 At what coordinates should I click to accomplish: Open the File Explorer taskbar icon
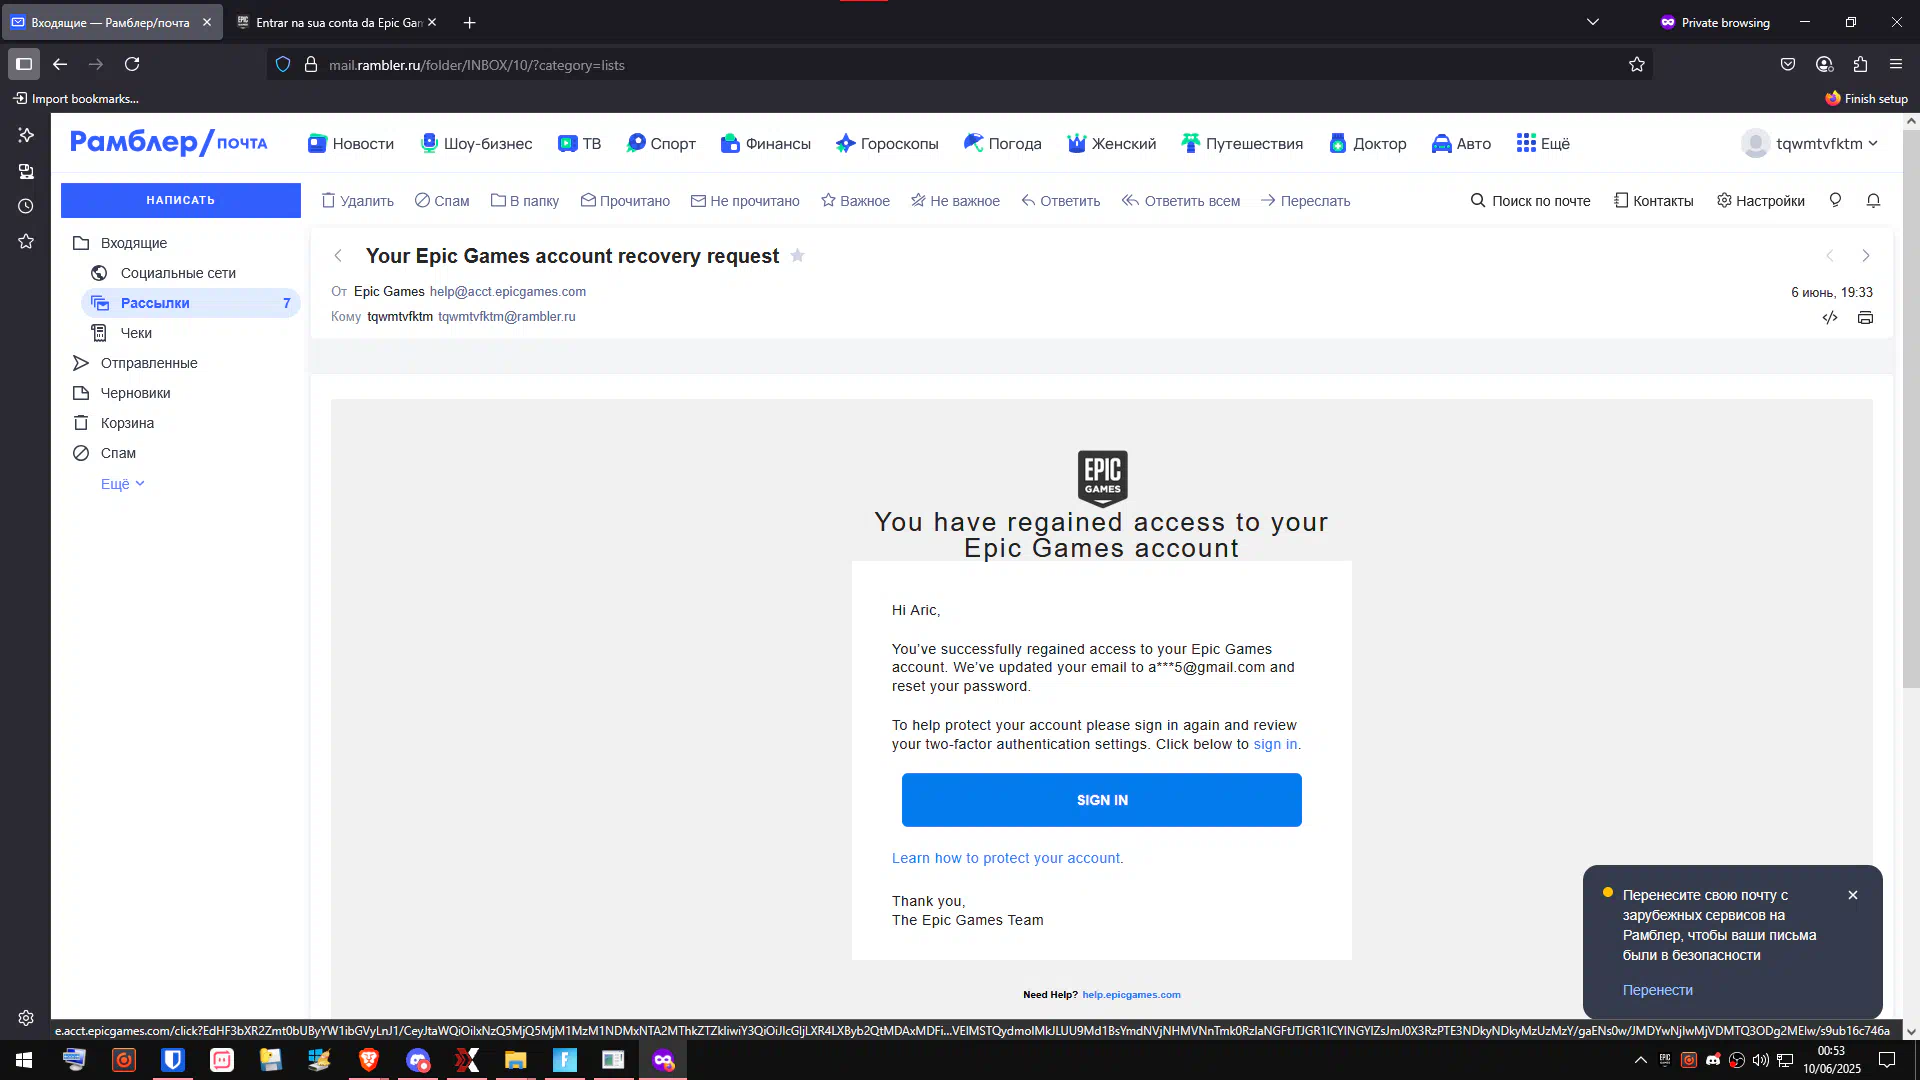click(516, 1060)
